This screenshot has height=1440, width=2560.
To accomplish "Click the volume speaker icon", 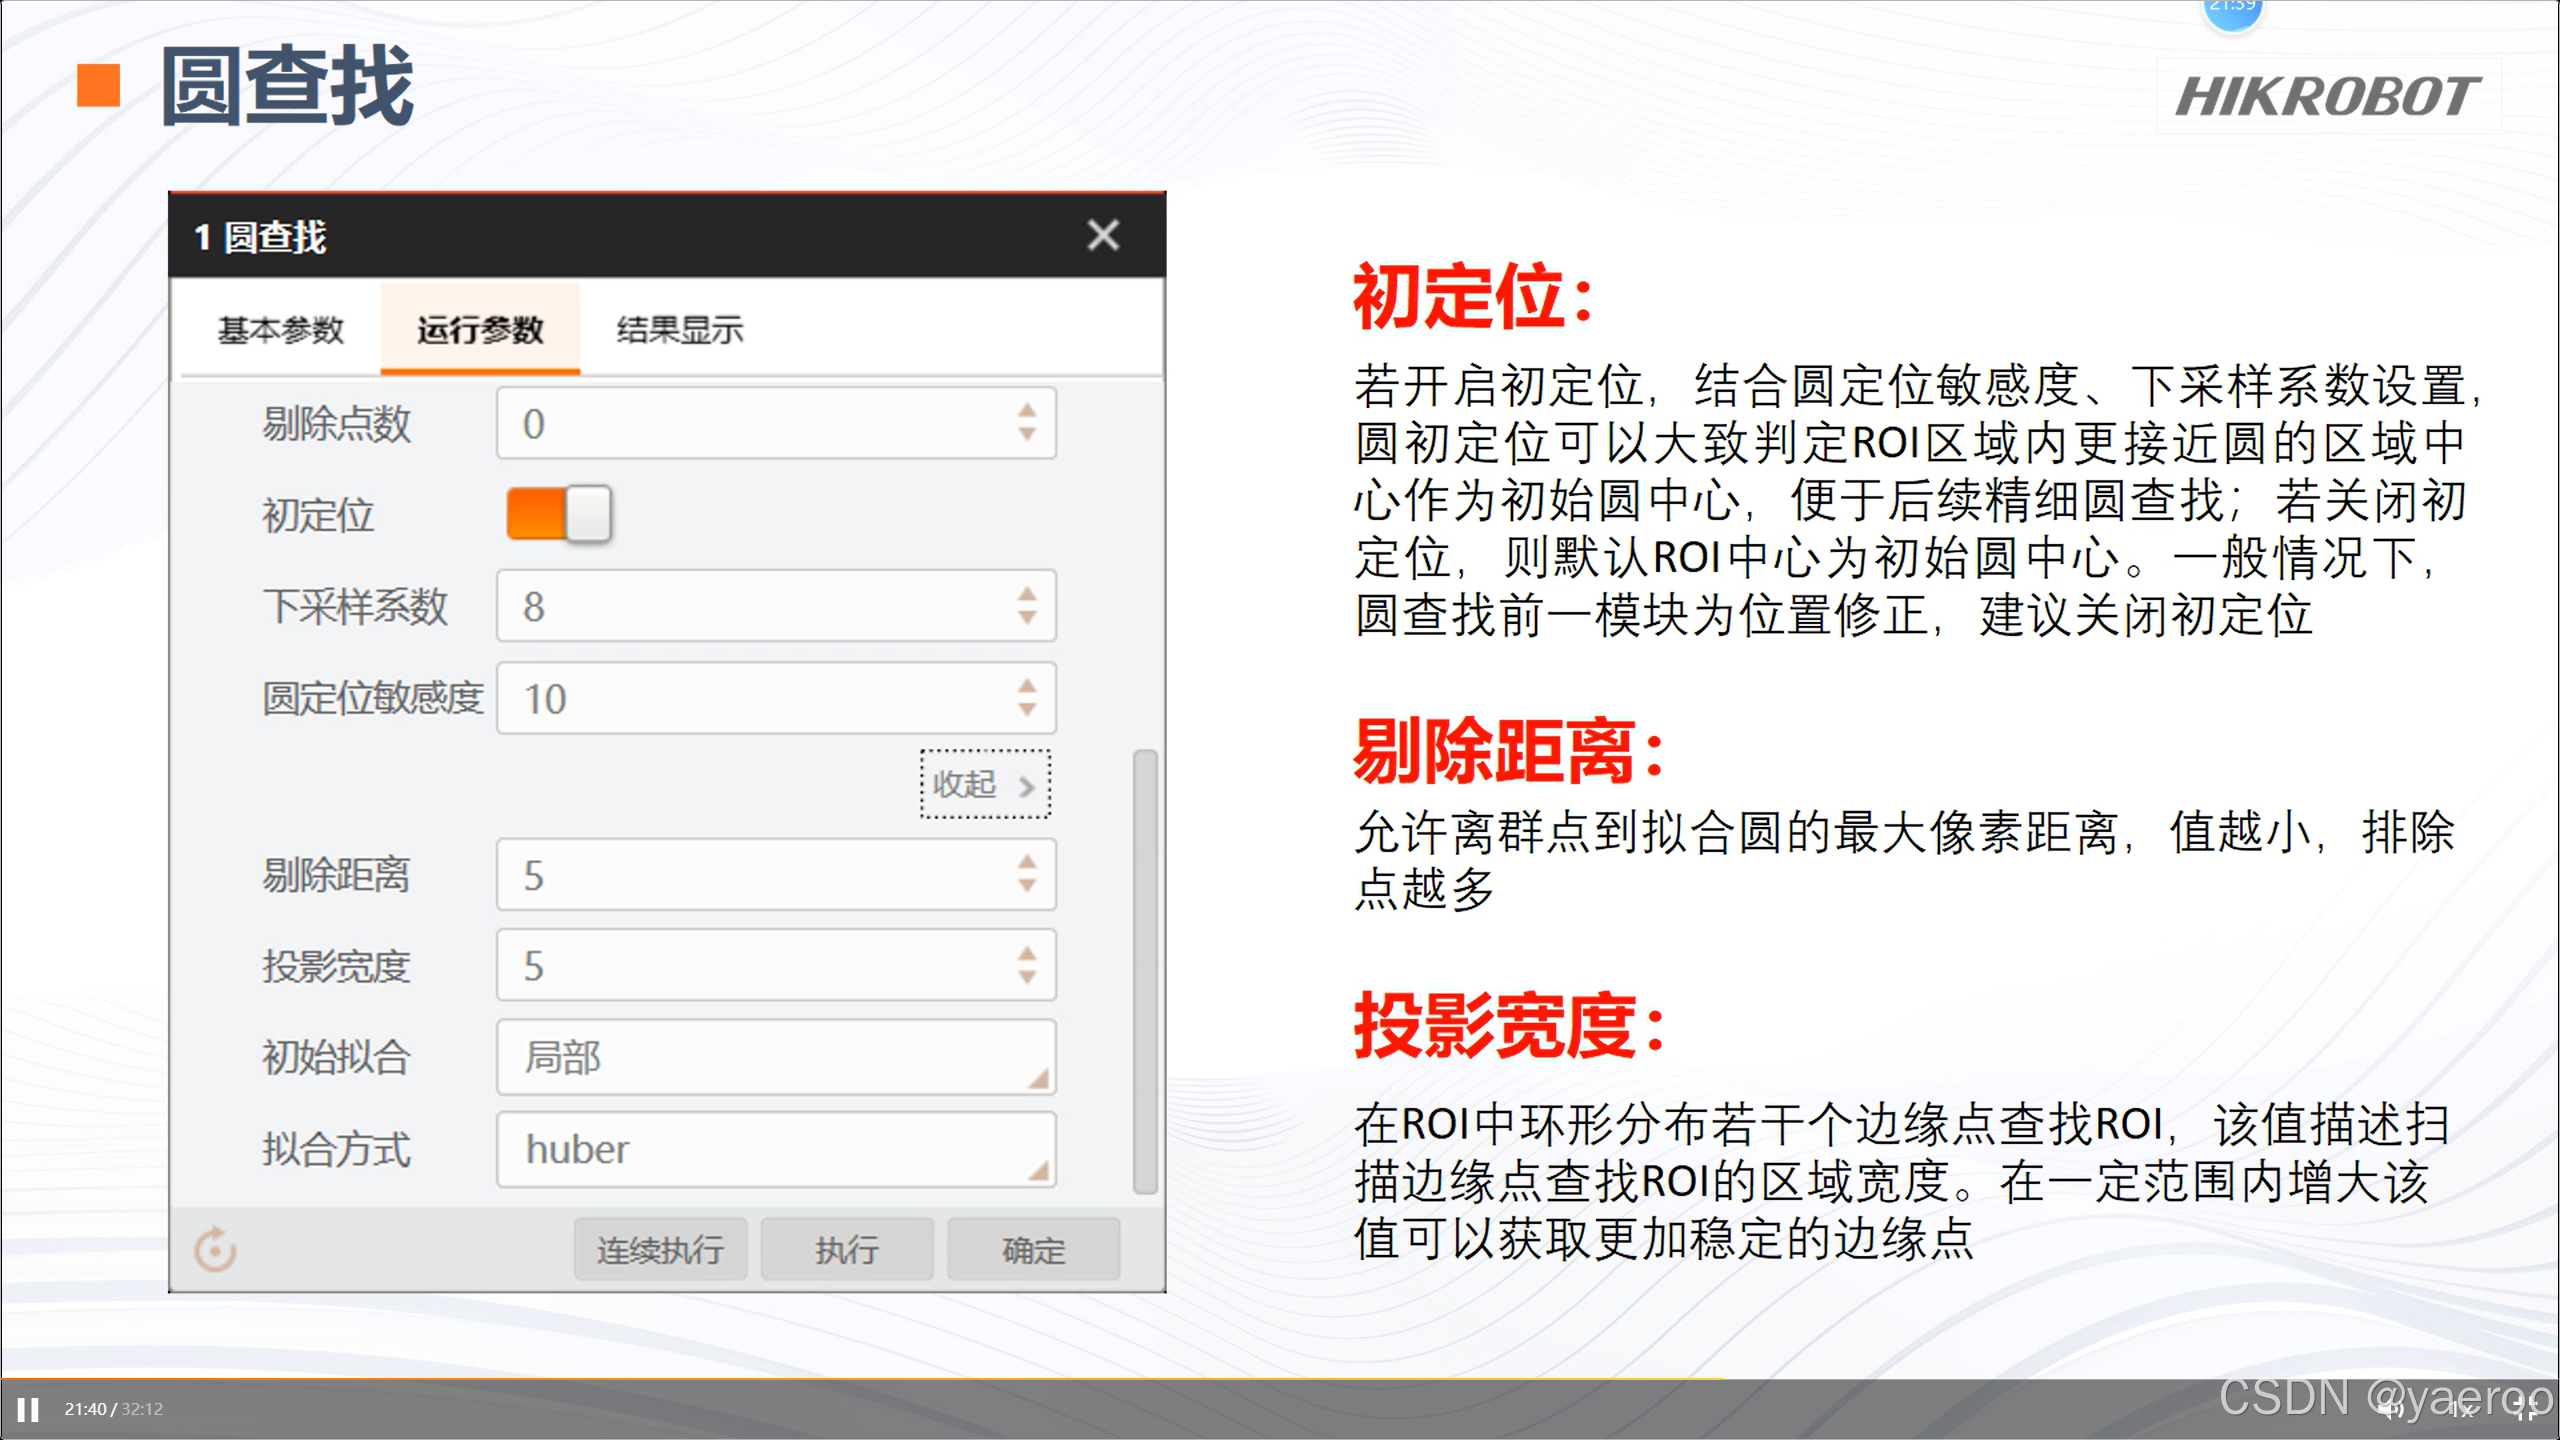I will (x=2388, y=1411).
